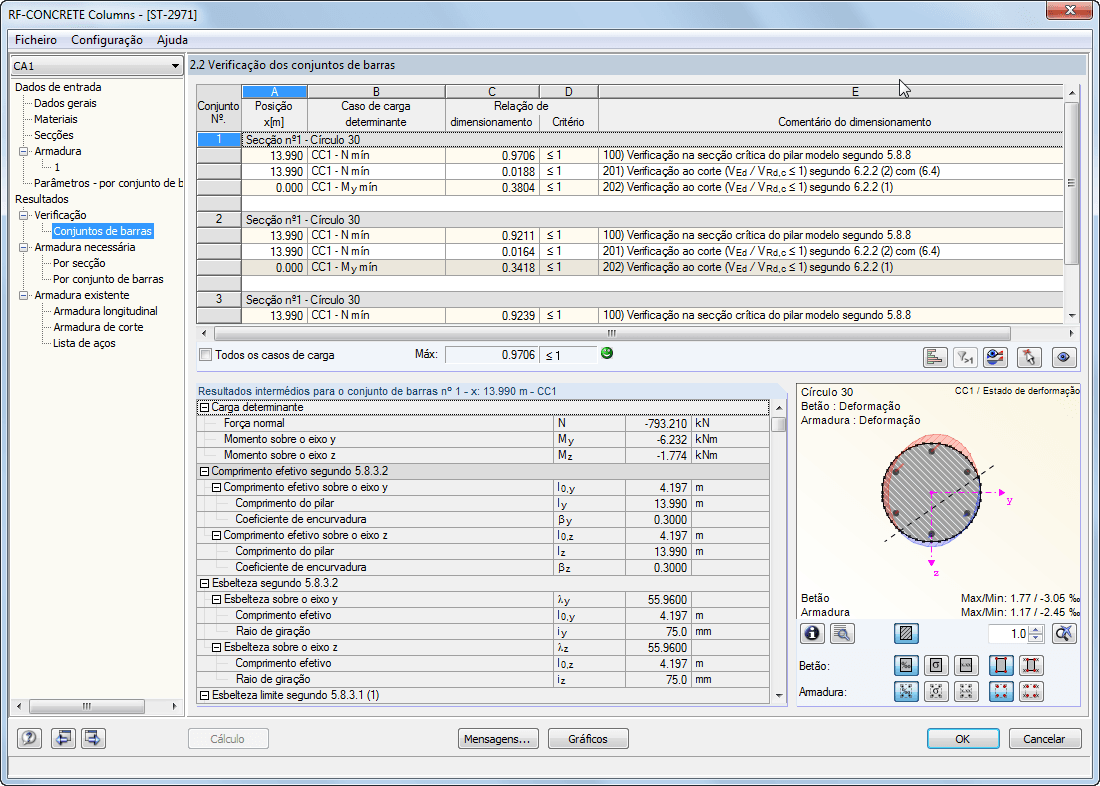1100x786 pixels.
Task: Click the colored result bars icon
Action: pos(936,356)
